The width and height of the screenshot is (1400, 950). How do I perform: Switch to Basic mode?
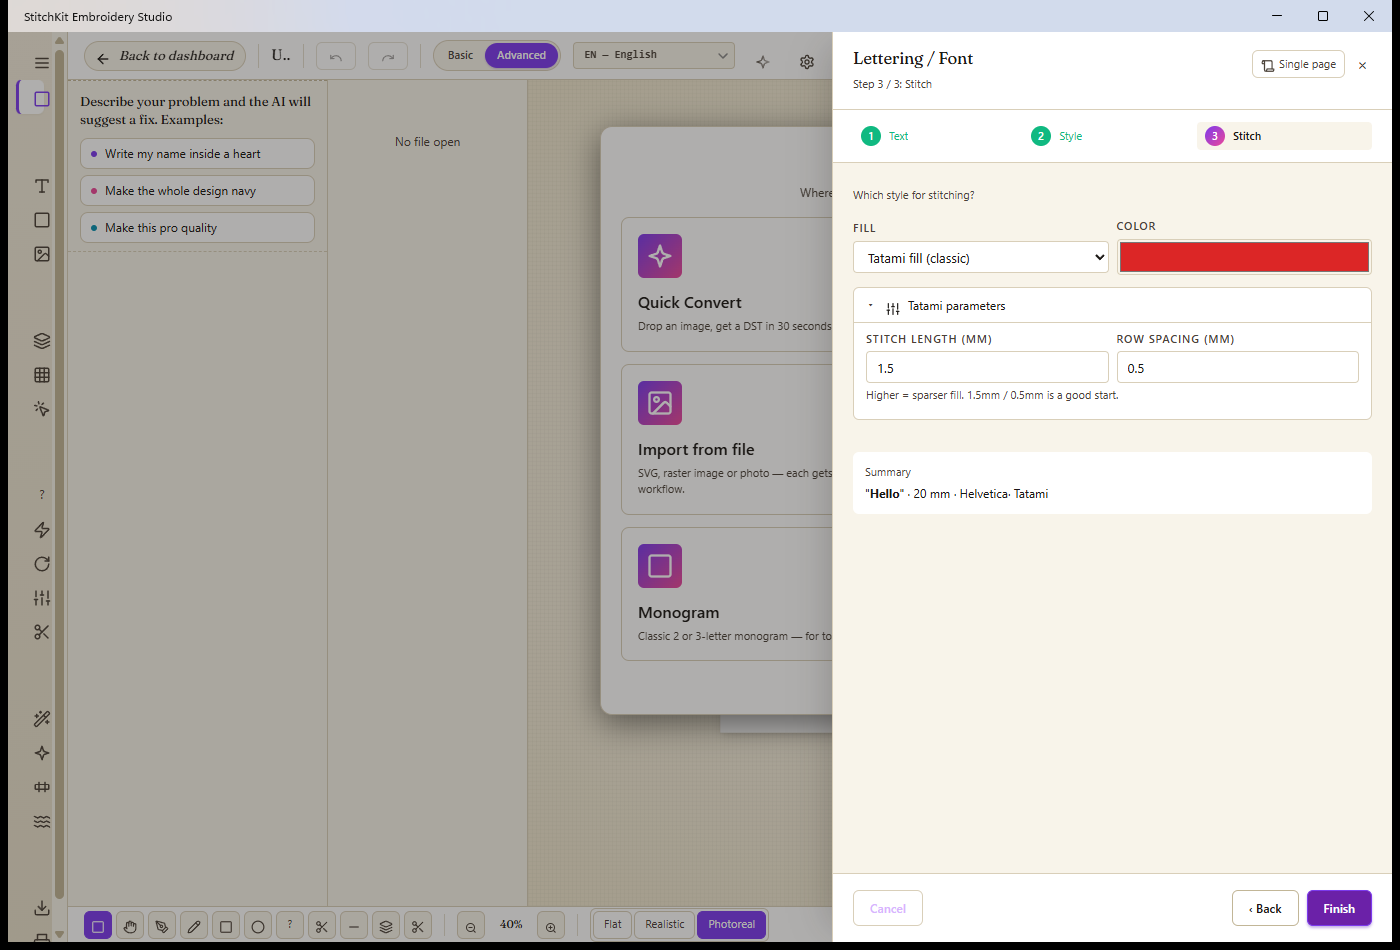(460, 56)
